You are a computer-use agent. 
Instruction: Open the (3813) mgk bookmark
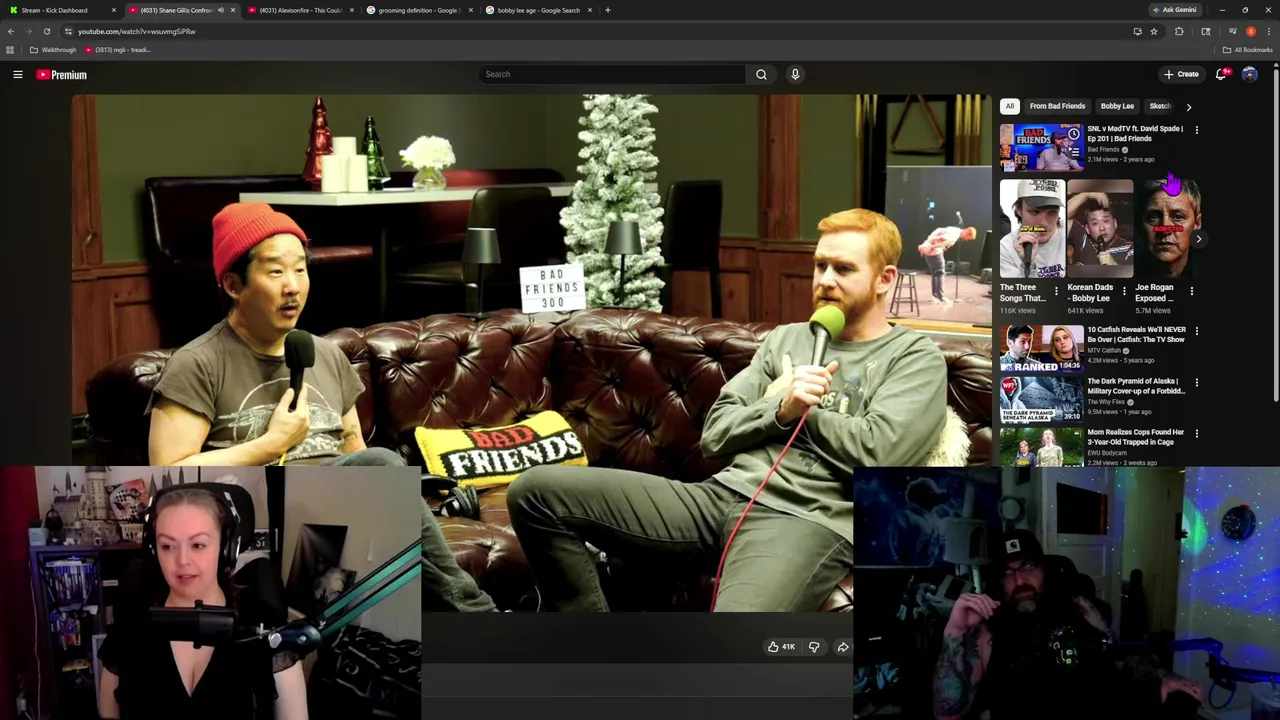pyautogui.click(x=118, y=50)
